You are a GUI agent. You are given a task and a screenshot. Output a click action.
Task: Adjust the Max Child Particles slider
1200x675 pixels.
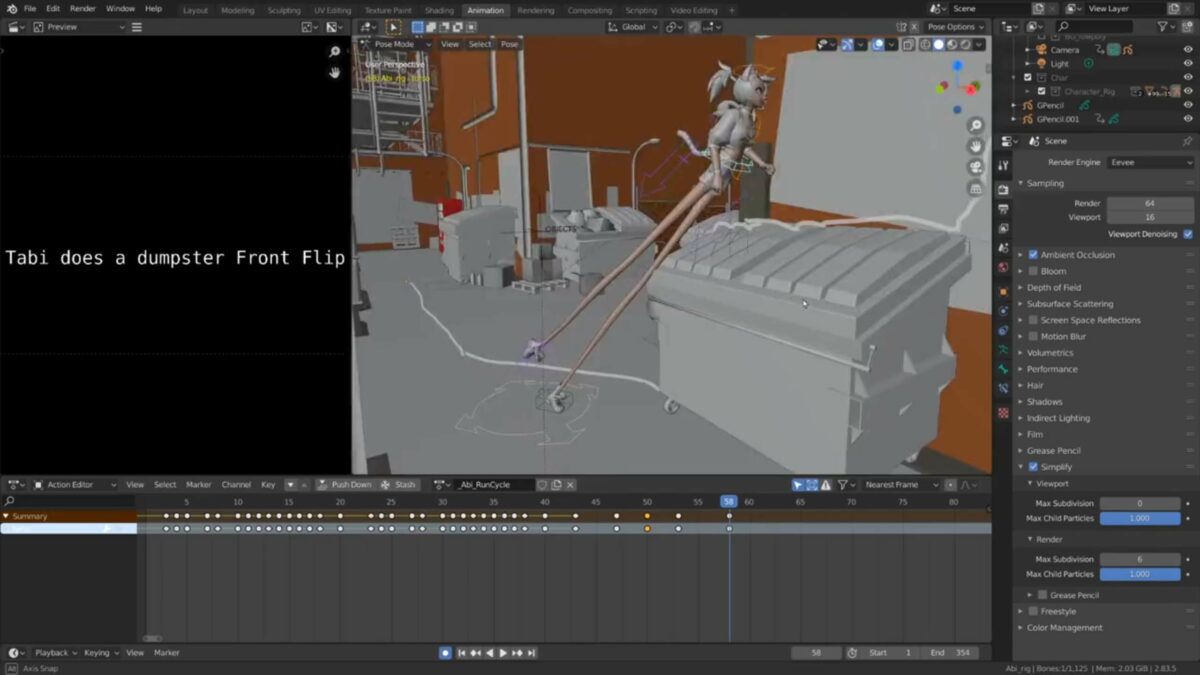pos(1140,518)
